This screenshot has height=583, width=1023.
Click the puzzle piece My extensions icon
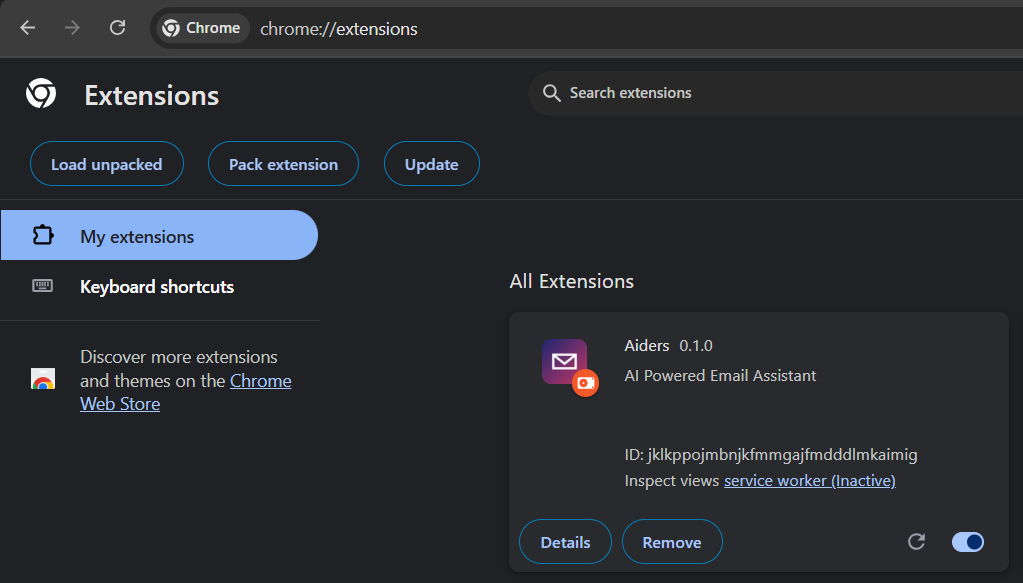coord(43,235)
